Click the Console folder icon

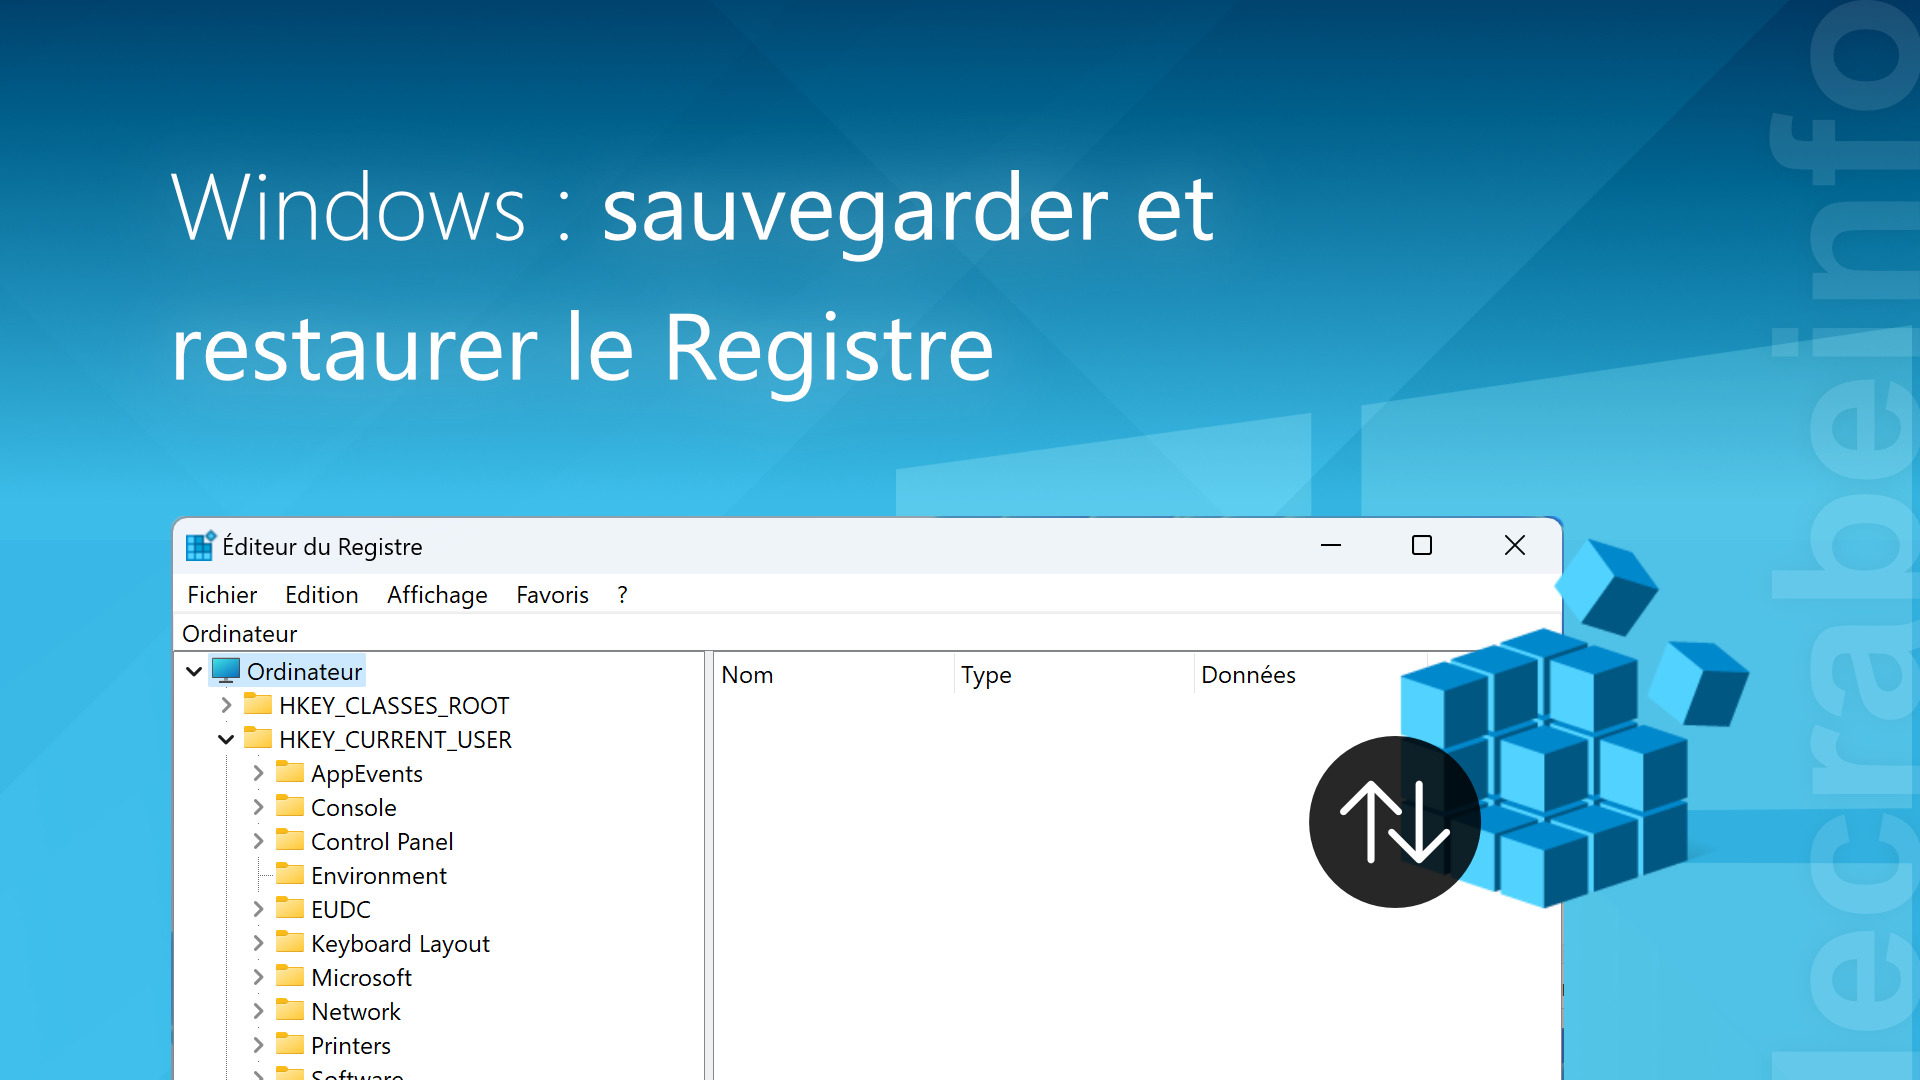pos(290,806)
